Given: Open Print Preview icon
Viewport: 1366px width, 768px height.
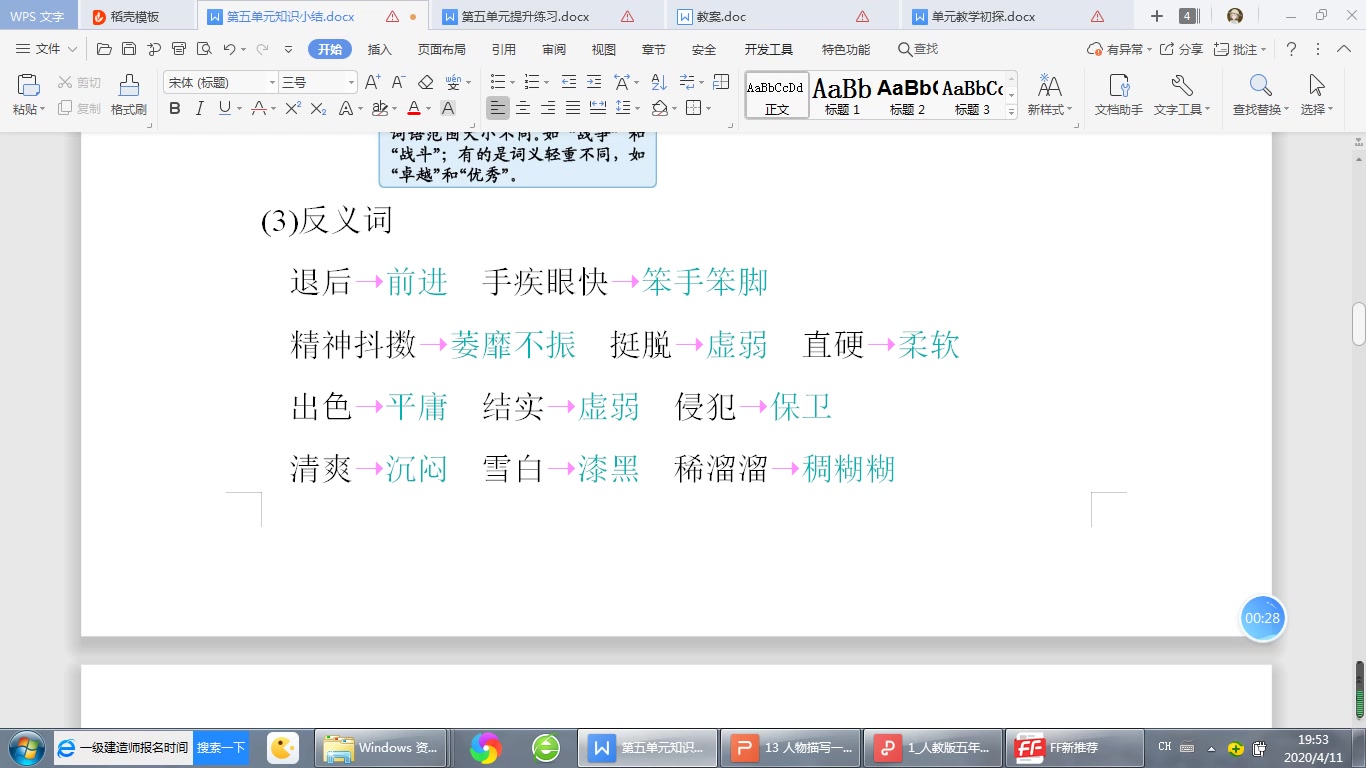Looking at the screenshot, I should [x=204, y=49].
